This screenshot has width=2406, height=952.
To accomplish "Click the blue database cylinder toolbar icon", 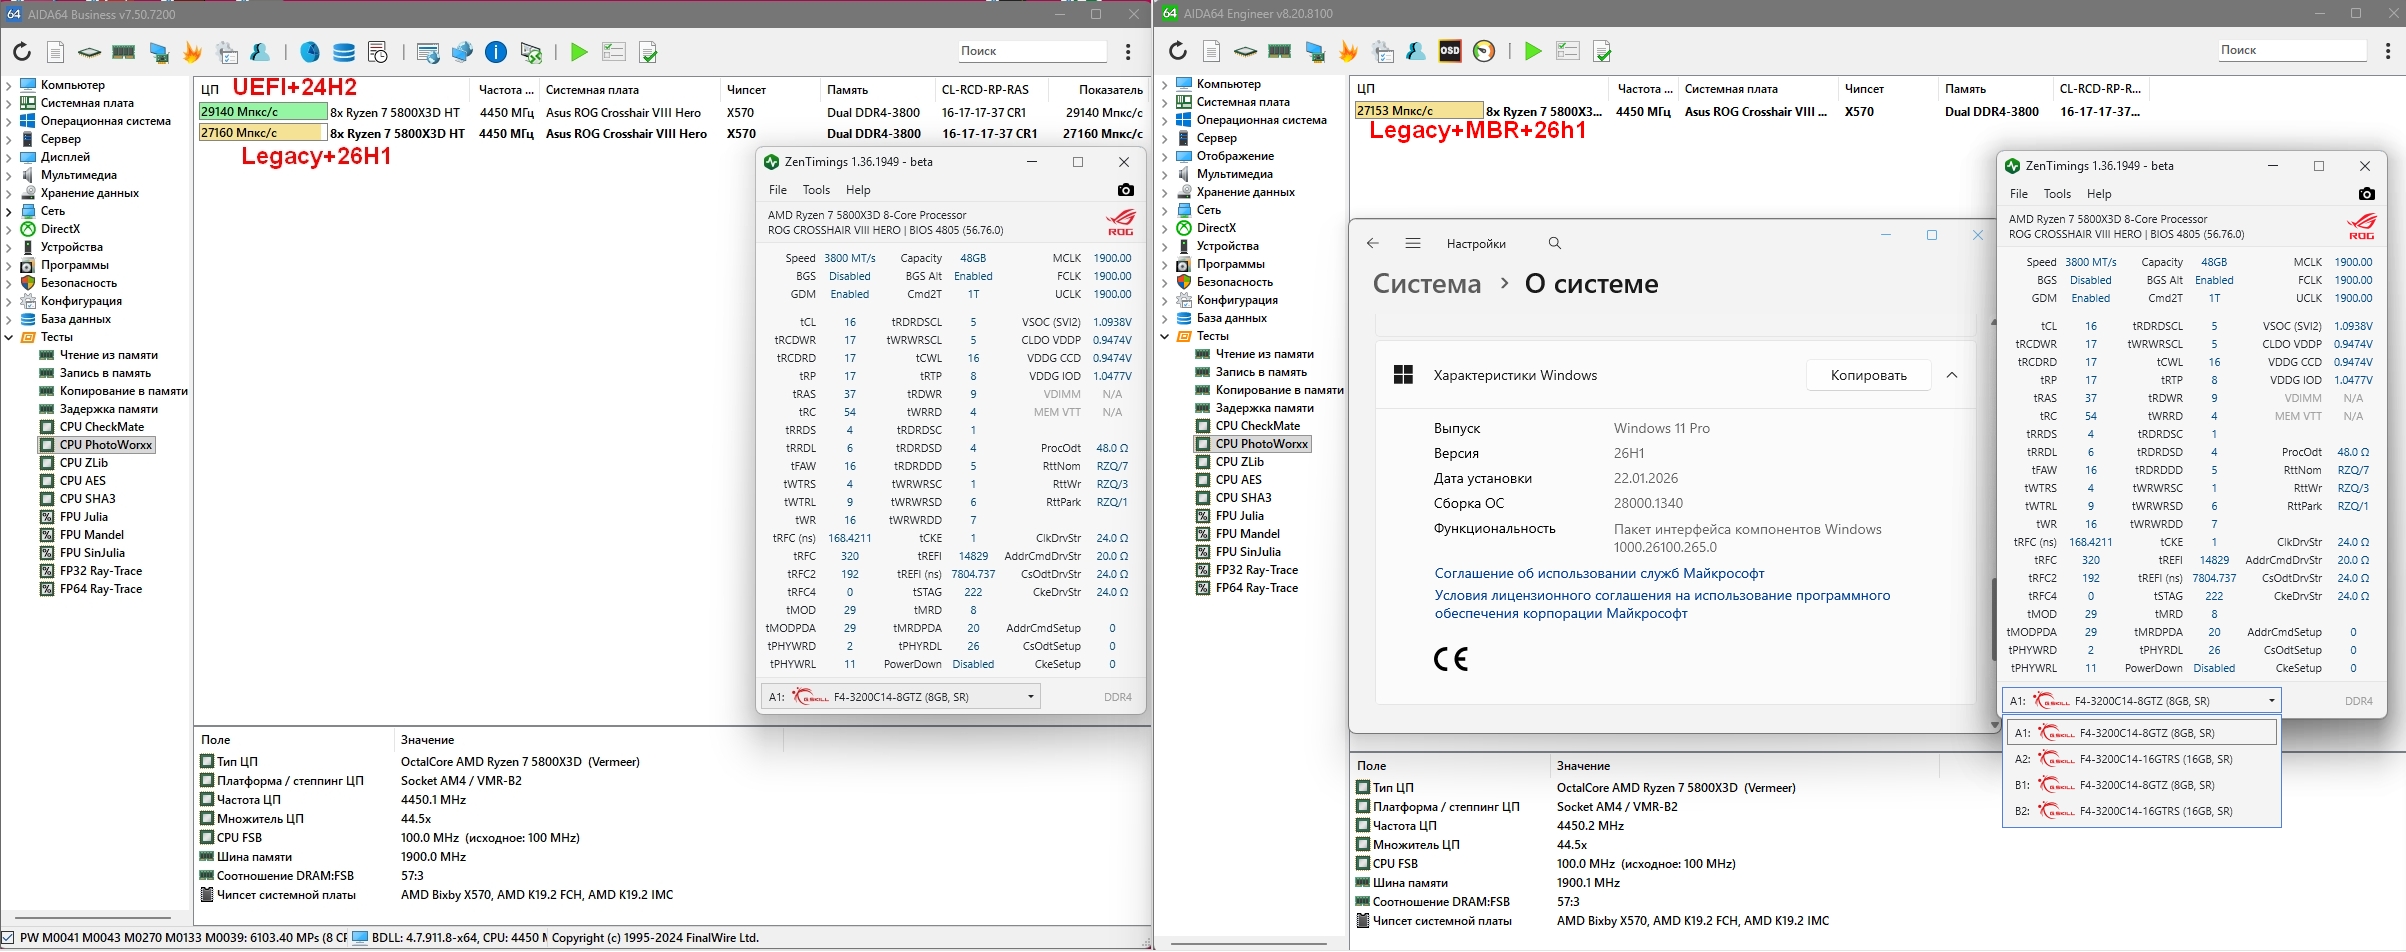I will pyautogui.click(x=343, y=52).
